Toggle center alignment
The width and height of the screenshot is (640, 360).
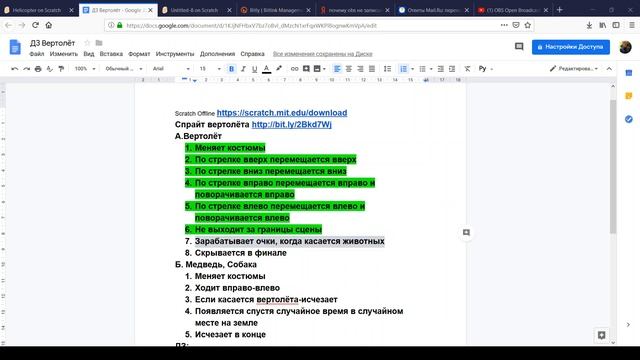pos(349,69)
